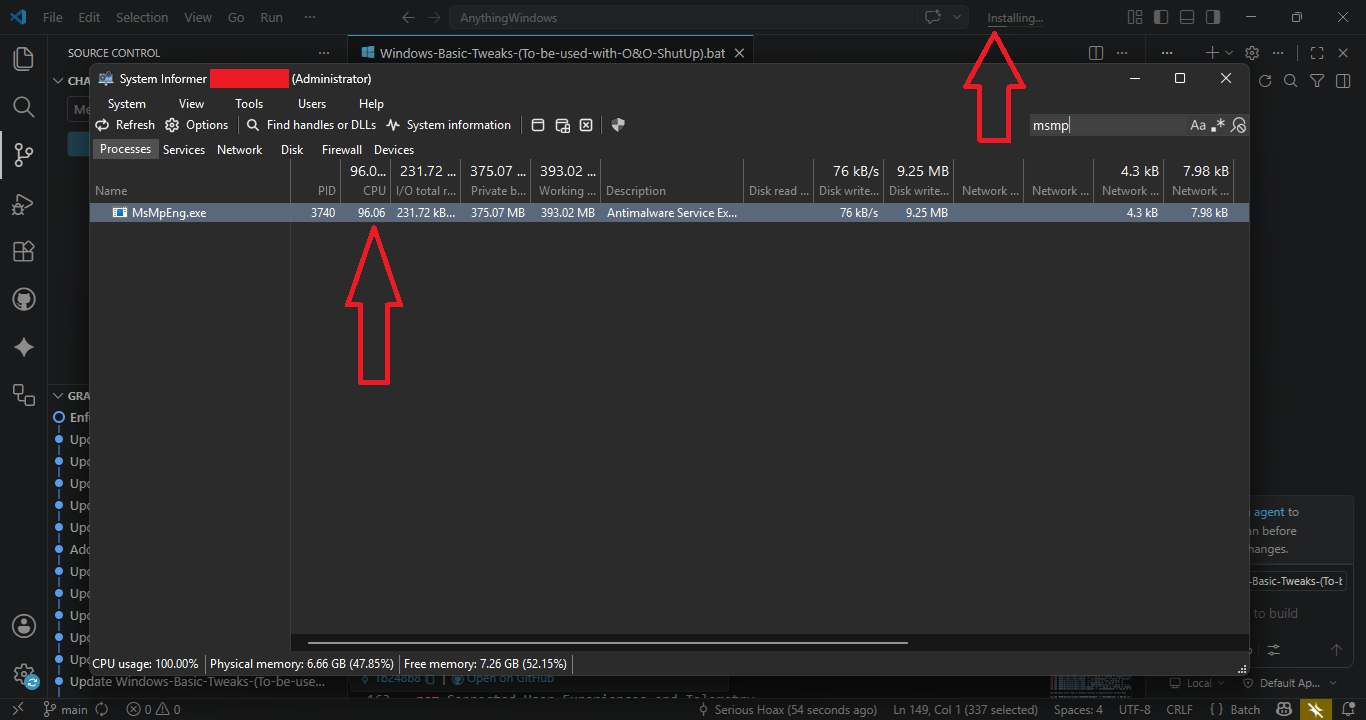Open Source Control more actions ellipsis
Screen dimensions: 1366x720
coord(323,53)
